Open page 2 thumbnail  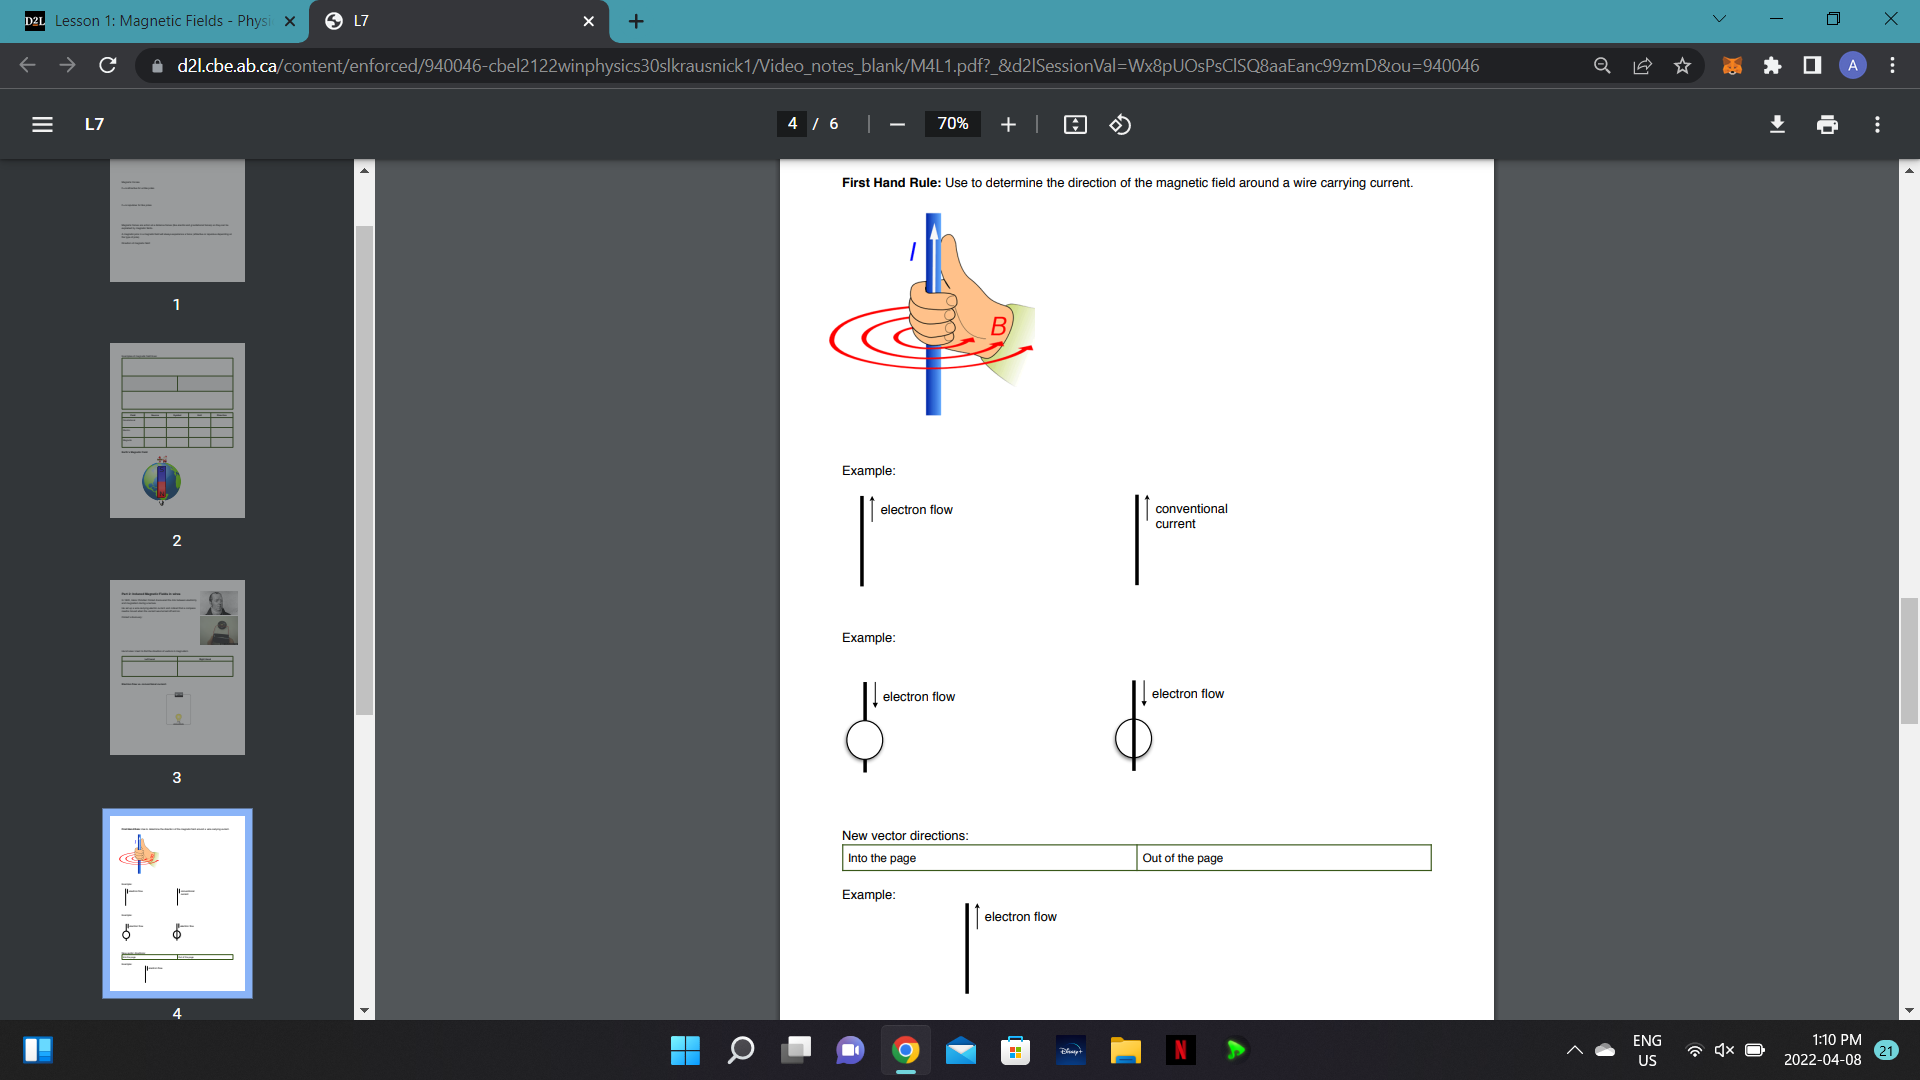point(177,430)
